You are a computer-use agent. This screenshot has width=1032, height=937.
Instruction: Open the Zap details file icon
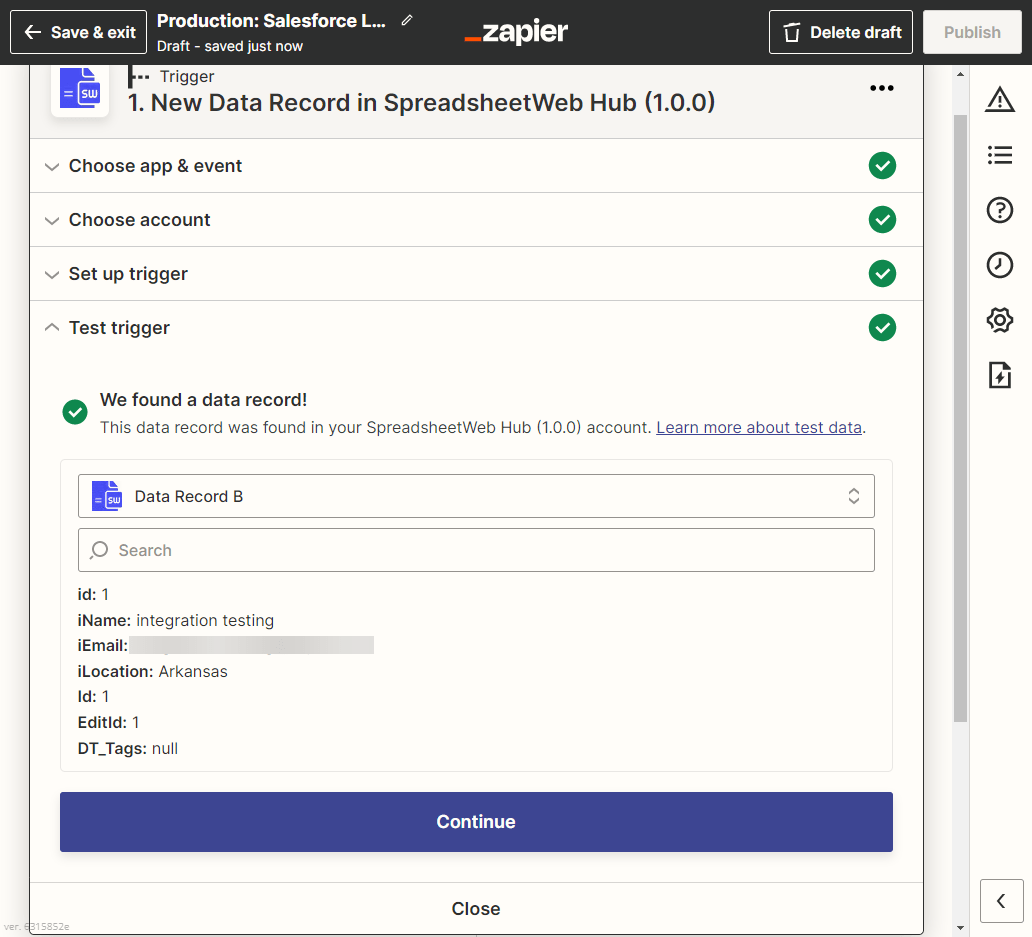999,375
